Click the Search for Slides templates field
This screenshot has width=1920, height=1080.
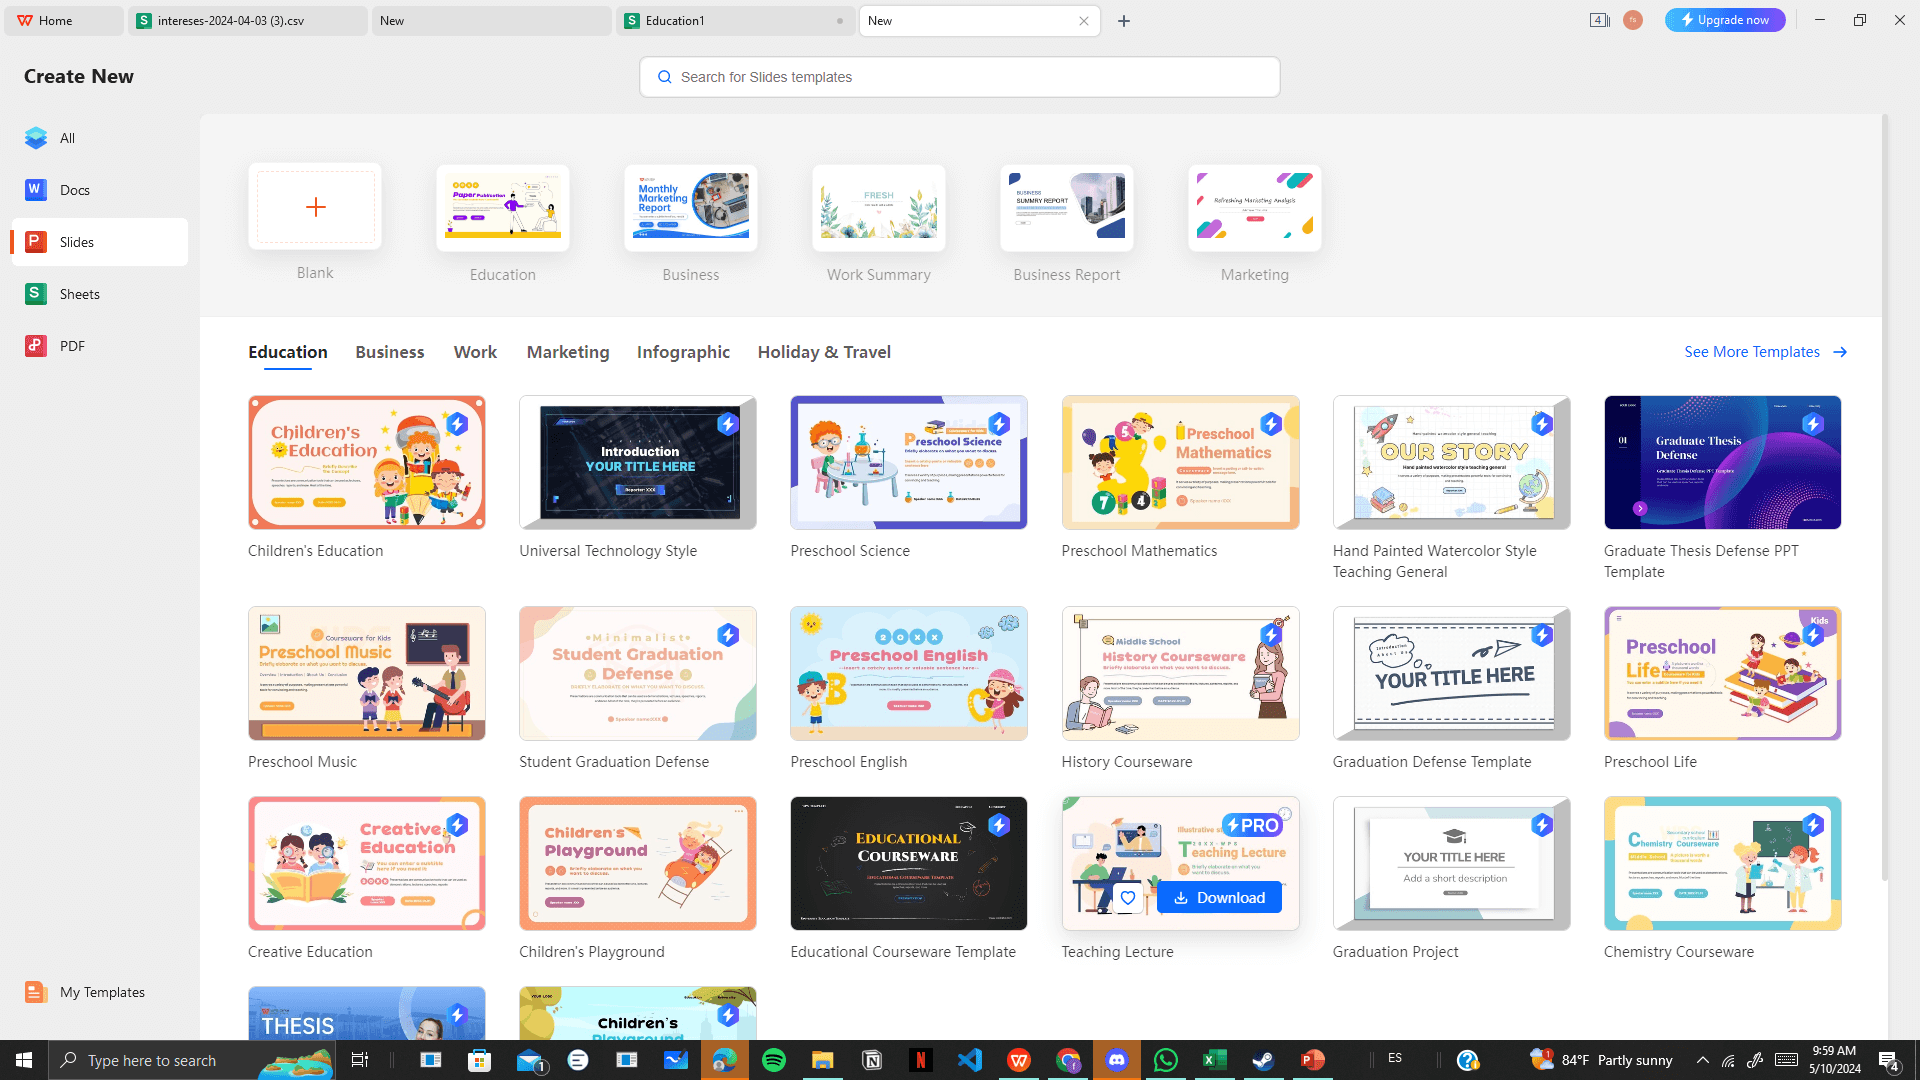960,77
